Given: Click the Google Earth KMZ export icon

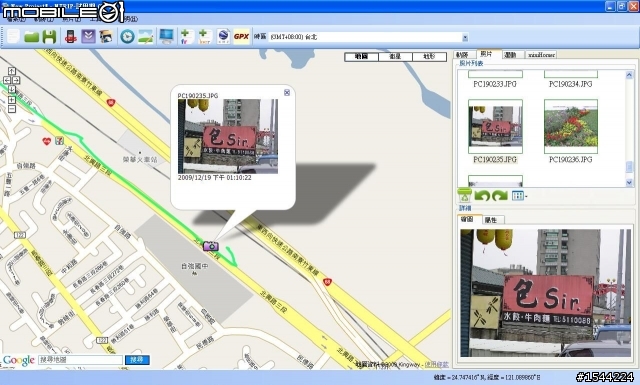Looking at the screenshot, I should [223, 37].
